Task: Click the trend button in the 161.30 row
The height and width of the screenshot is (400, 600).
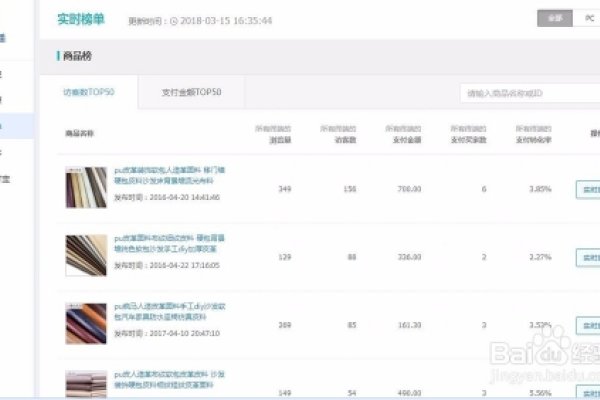Action: 588,326
